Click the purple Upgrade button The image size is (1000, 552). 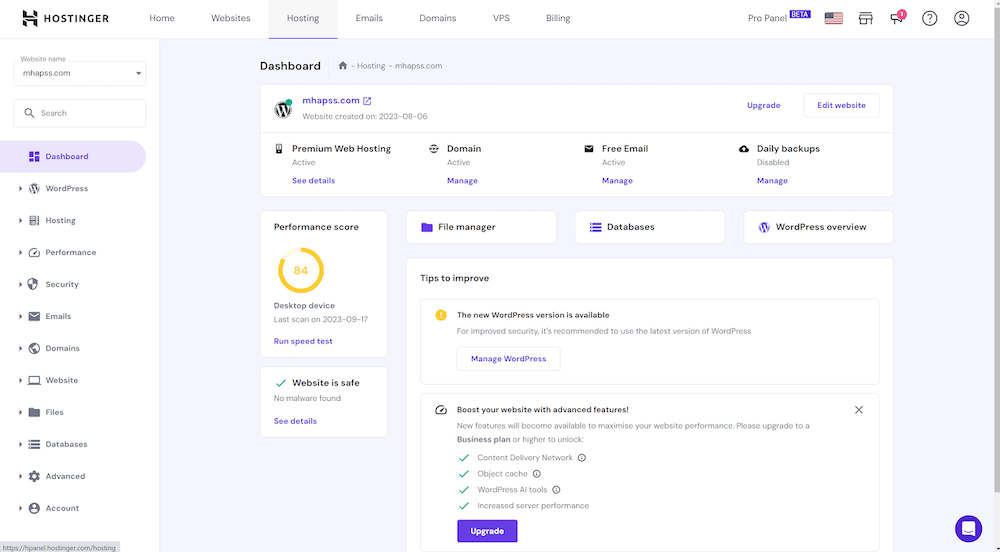tap(487, 531)
